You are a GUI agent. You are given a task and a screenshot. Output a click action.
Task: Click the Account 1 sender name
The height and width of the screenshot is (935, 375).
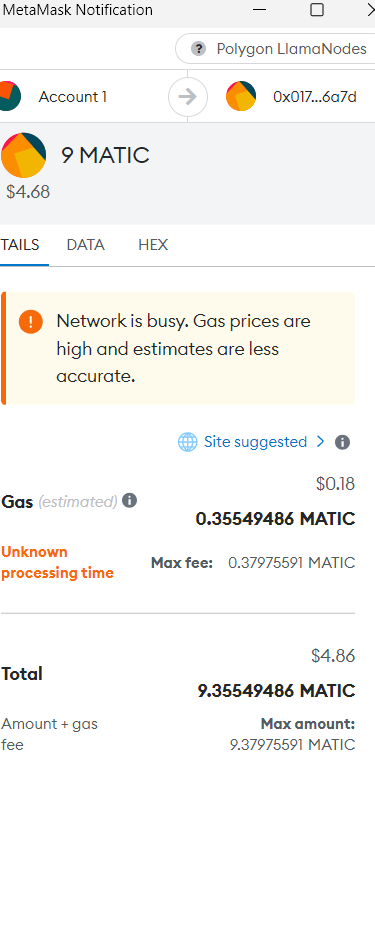point(73,97)
